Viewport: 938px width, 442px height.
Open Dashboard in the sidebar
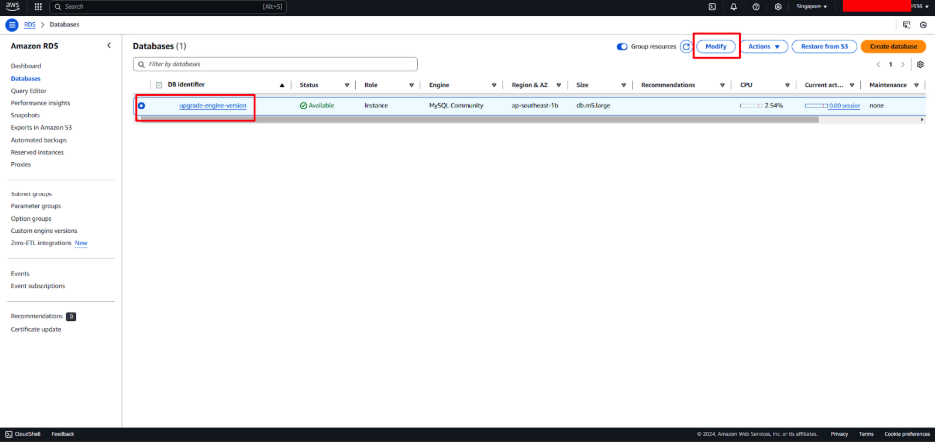pyautogui.click(x=26, y=66)
